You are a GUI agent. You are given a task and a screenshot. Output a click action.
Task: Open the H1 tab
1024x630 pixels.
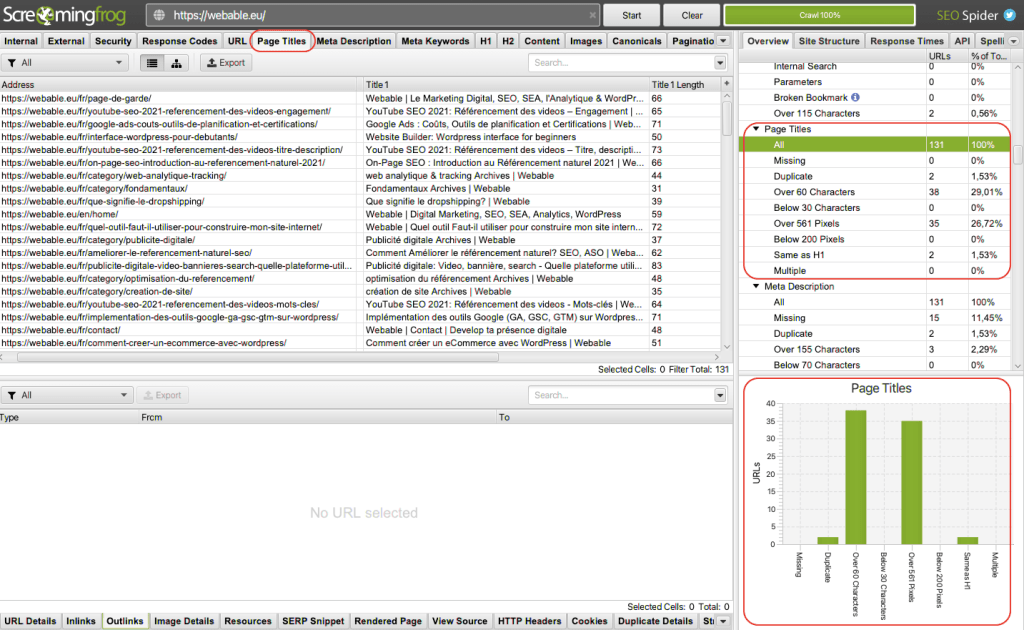485,40
